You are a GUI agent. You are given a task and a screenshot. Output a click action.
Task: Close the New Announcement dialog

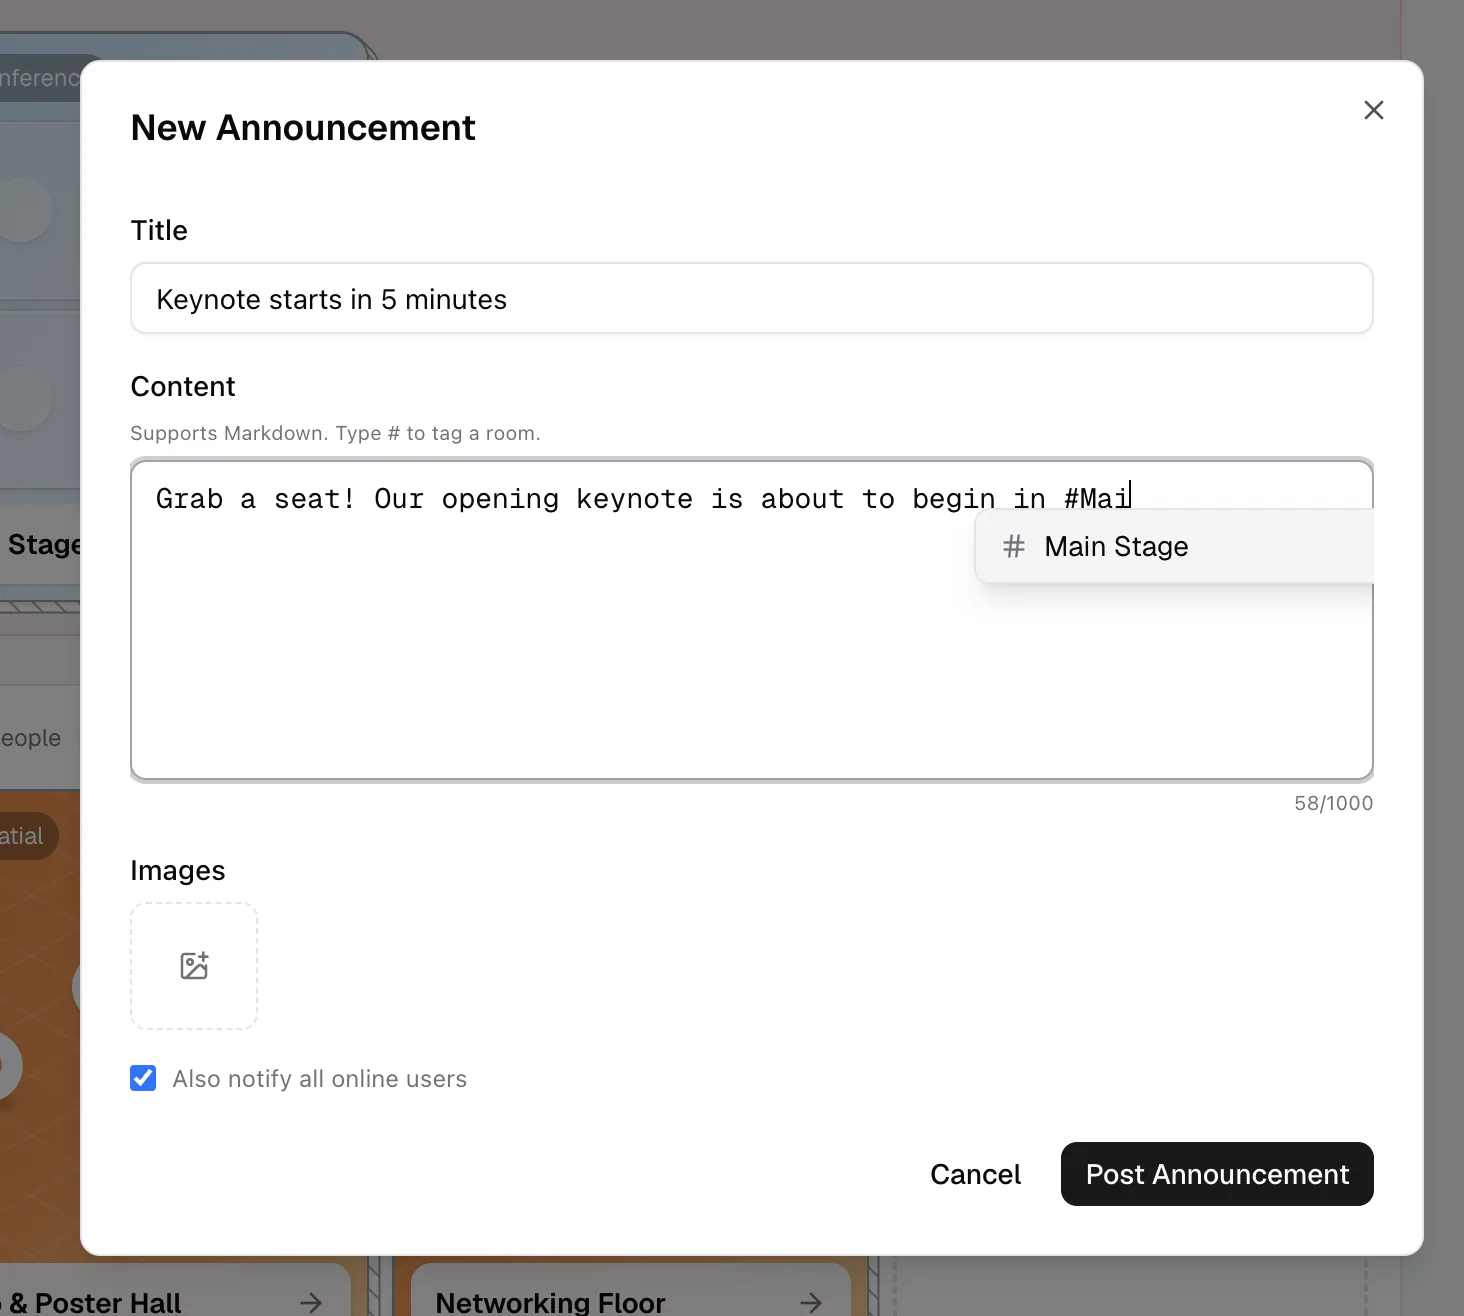pos(1374,110)
